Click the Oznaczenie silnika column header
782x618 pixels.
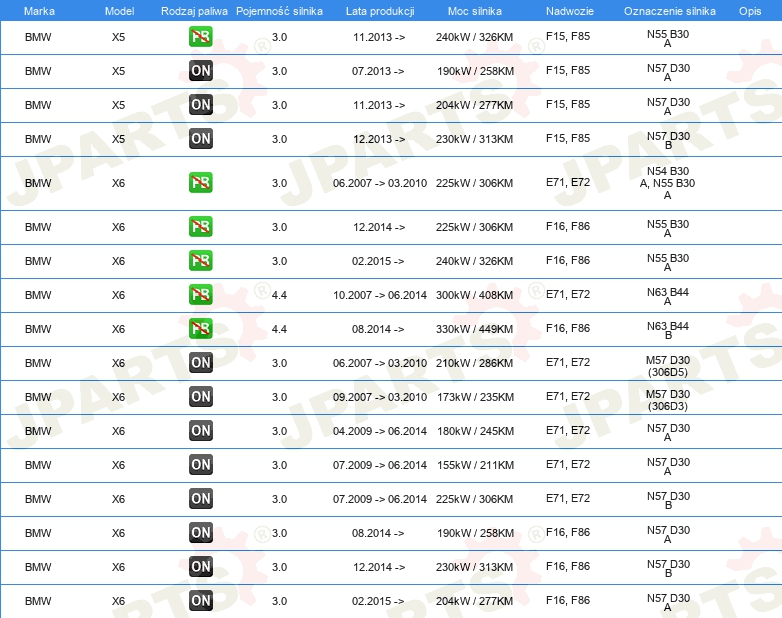pos(669,11)
